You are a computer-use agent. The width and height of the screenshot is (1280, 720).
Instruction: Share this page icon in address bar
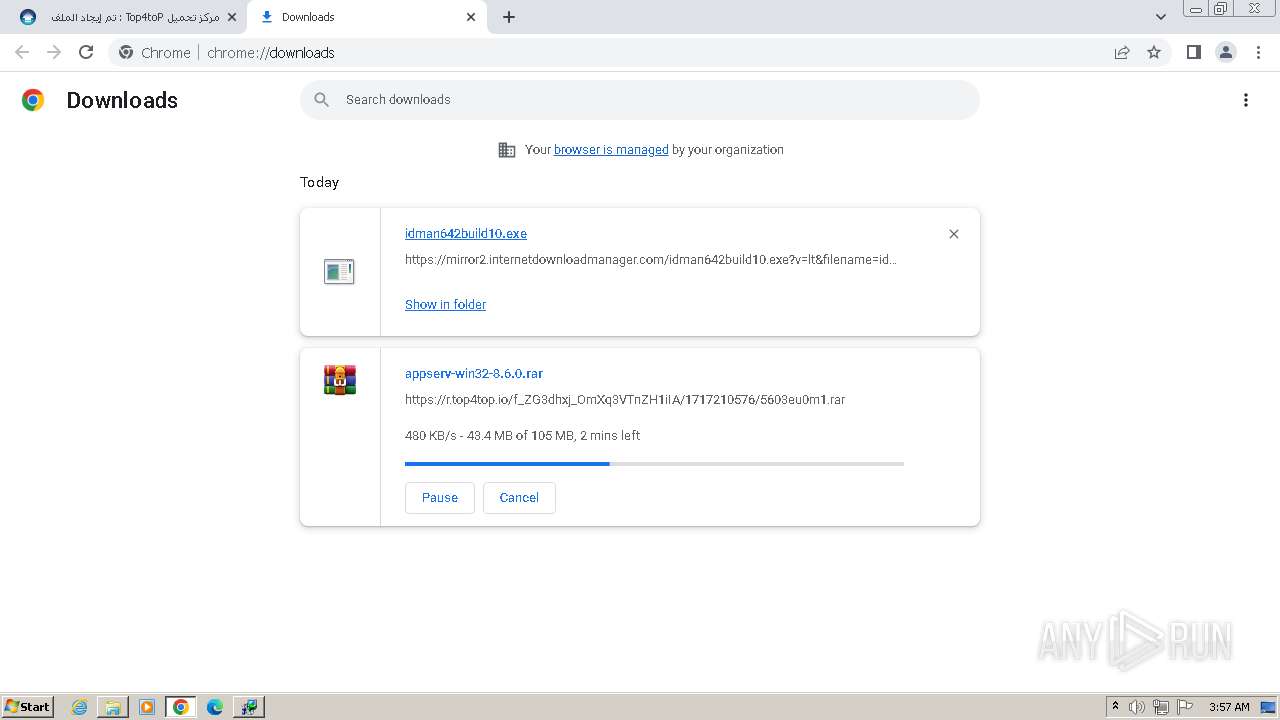[1122, 52]
